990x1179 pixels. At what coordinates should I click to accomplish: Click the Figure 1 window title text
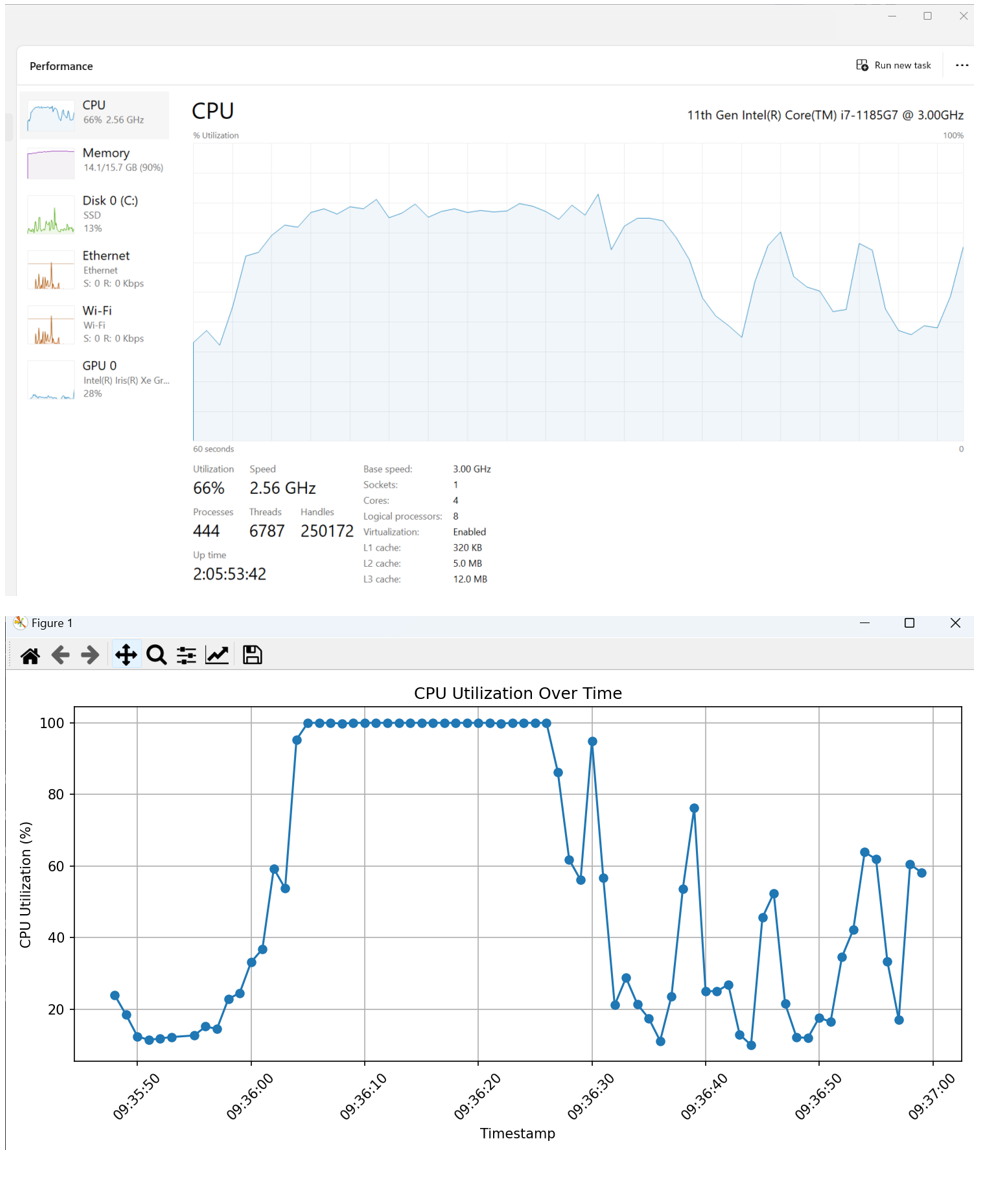(x=52, y=623)
